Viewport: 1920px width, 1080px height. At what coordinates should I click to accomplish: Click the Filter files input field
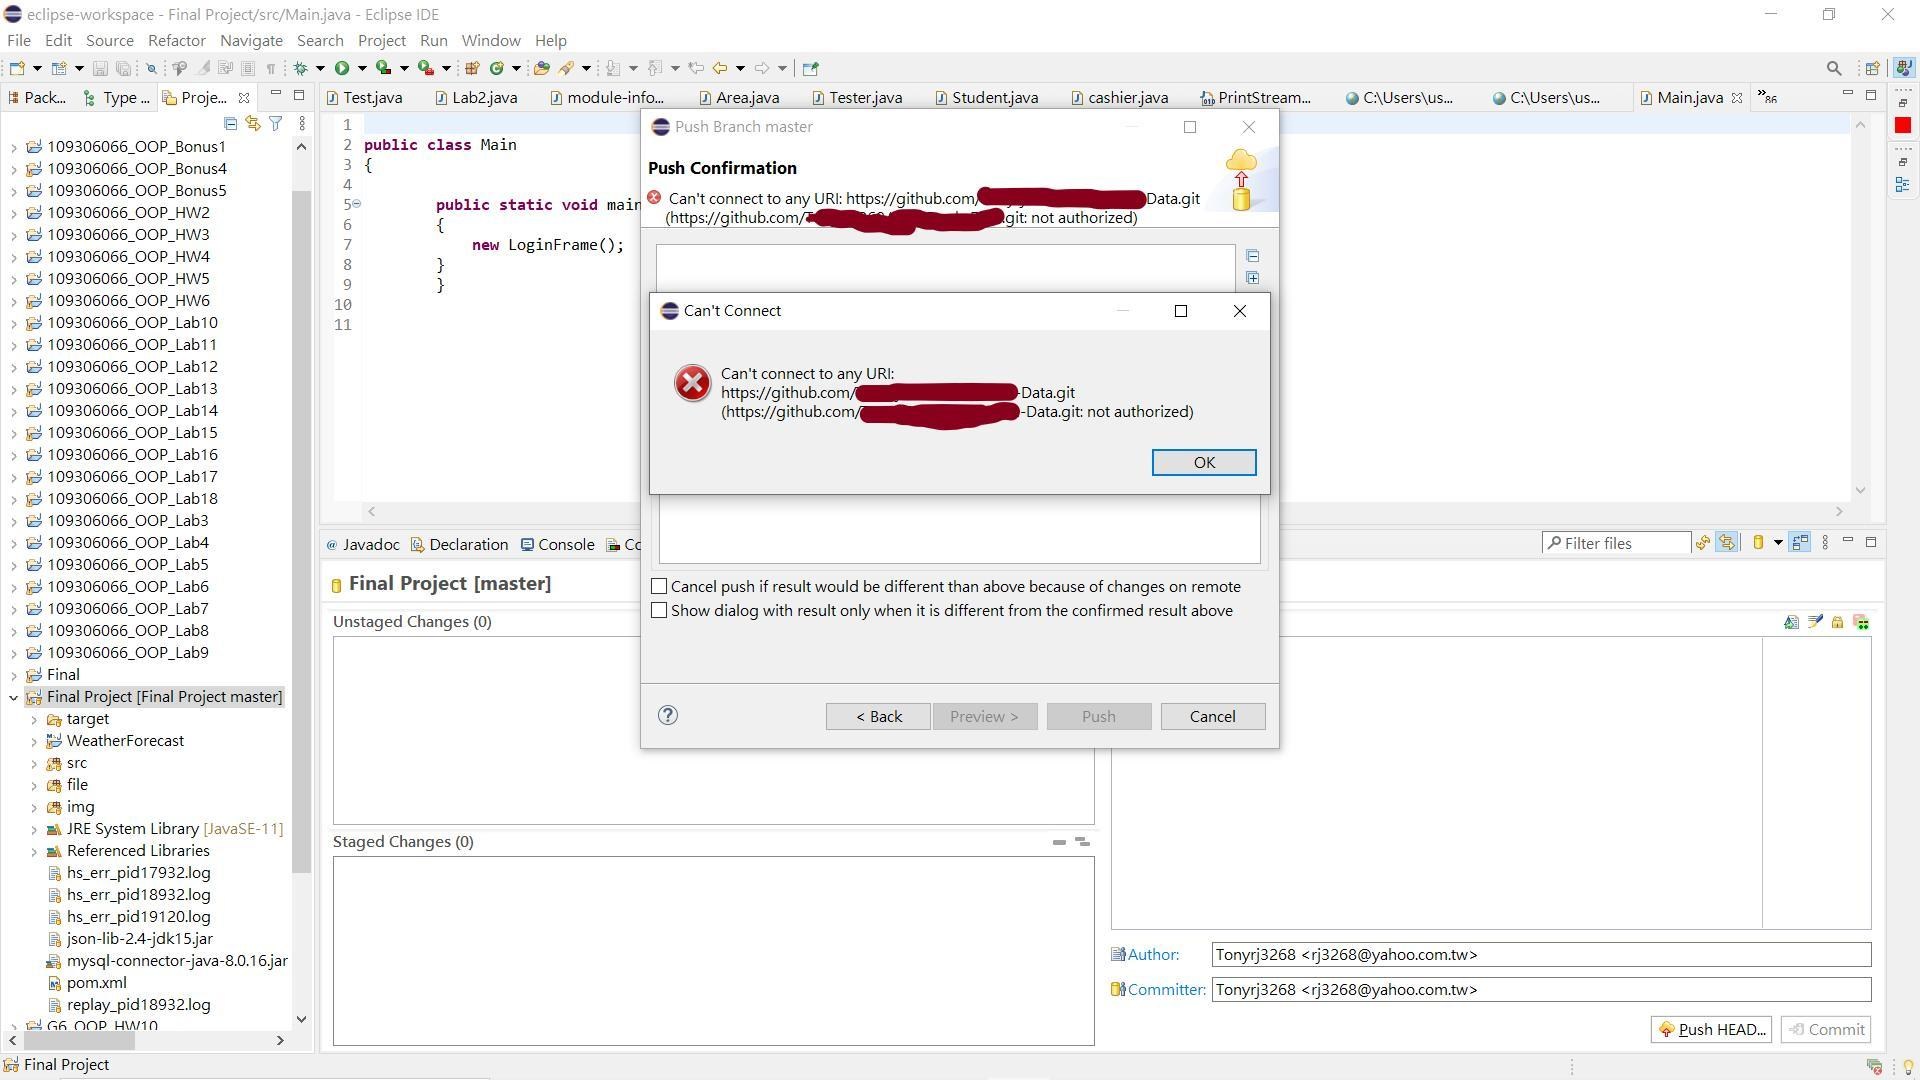coord(1616,543)
